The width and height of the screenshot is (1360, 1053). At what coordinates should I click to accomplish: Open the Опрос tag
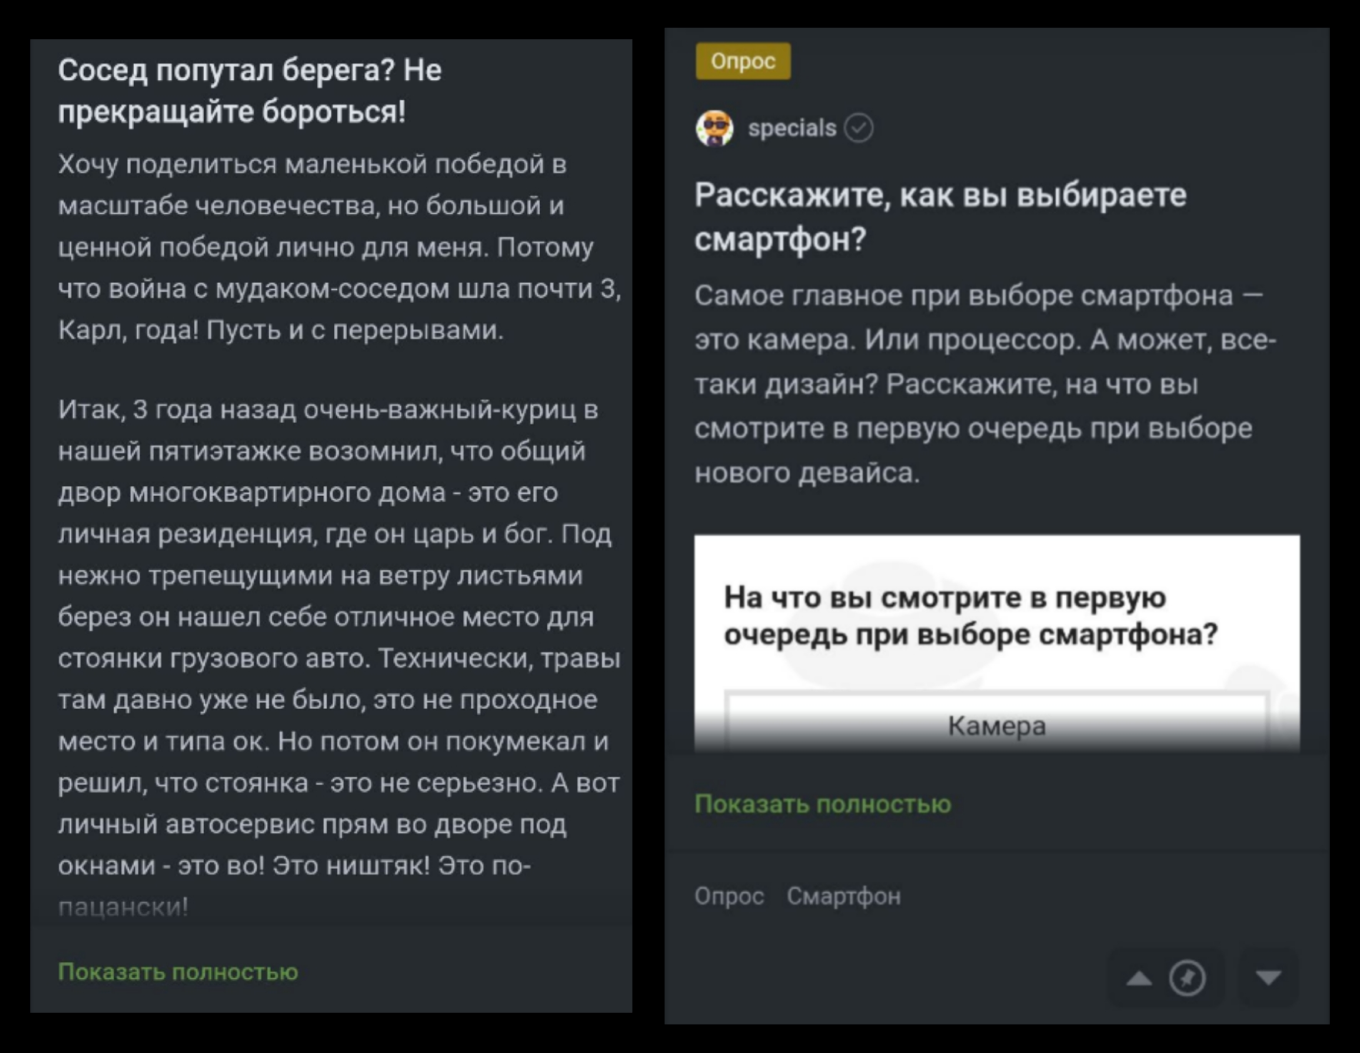[729, 895]
